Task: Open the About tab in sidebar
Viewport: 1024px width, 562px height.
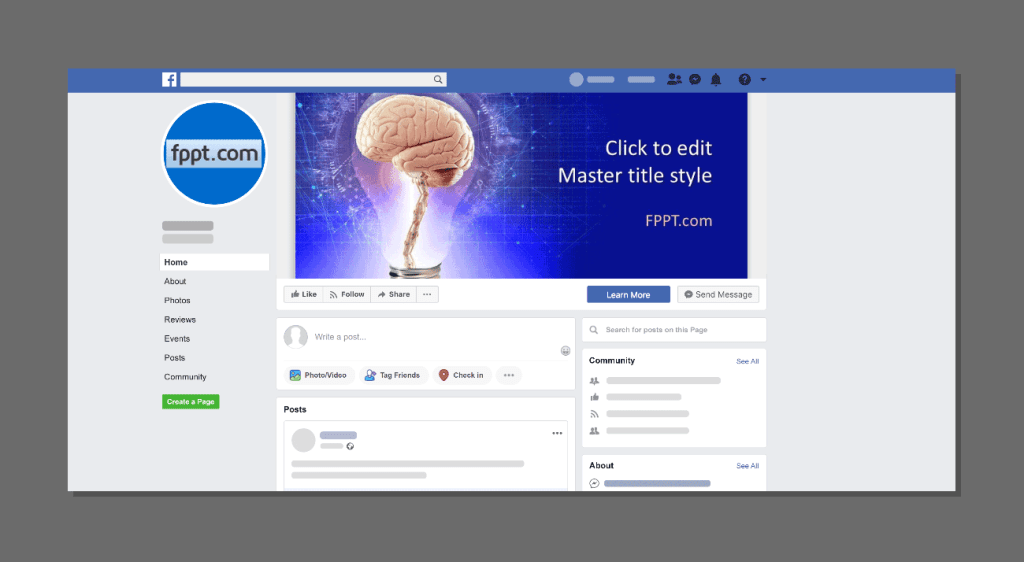Action: pyautogui.click(x=175, y=281)
